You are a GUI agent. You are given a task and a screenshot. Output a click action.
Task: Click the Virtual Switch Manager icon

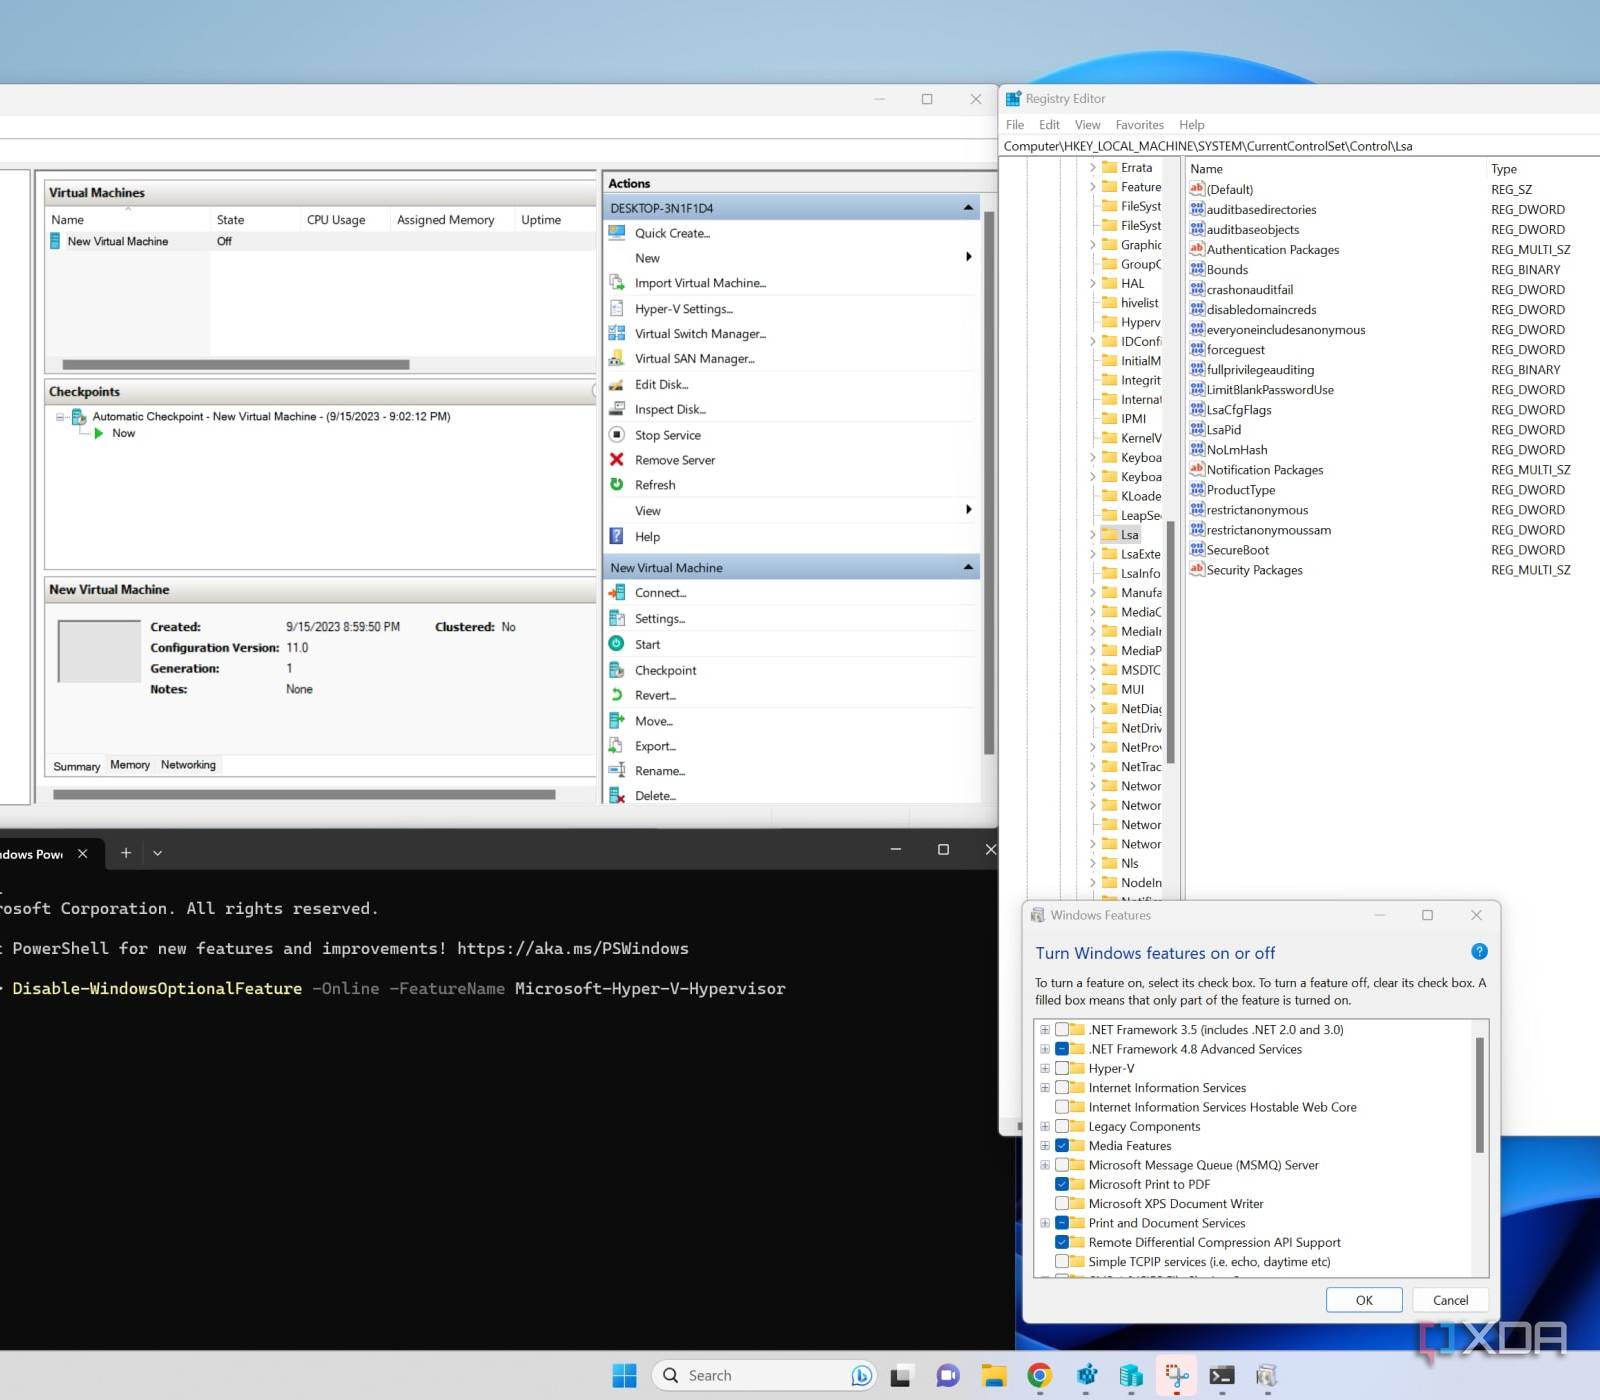617,333
